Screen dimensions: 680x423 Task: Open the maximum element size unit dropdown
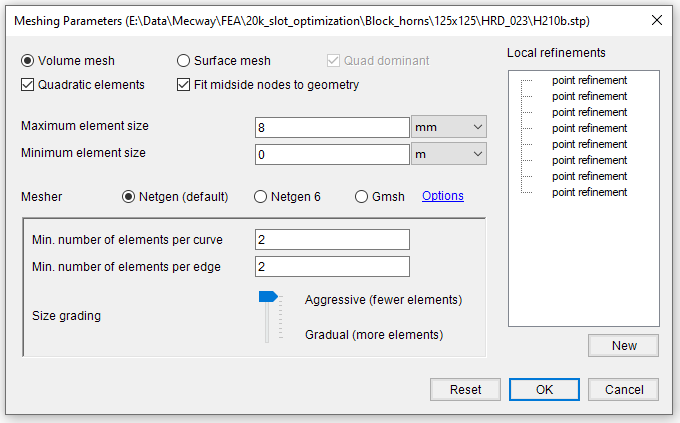click(x=449, y=127)
